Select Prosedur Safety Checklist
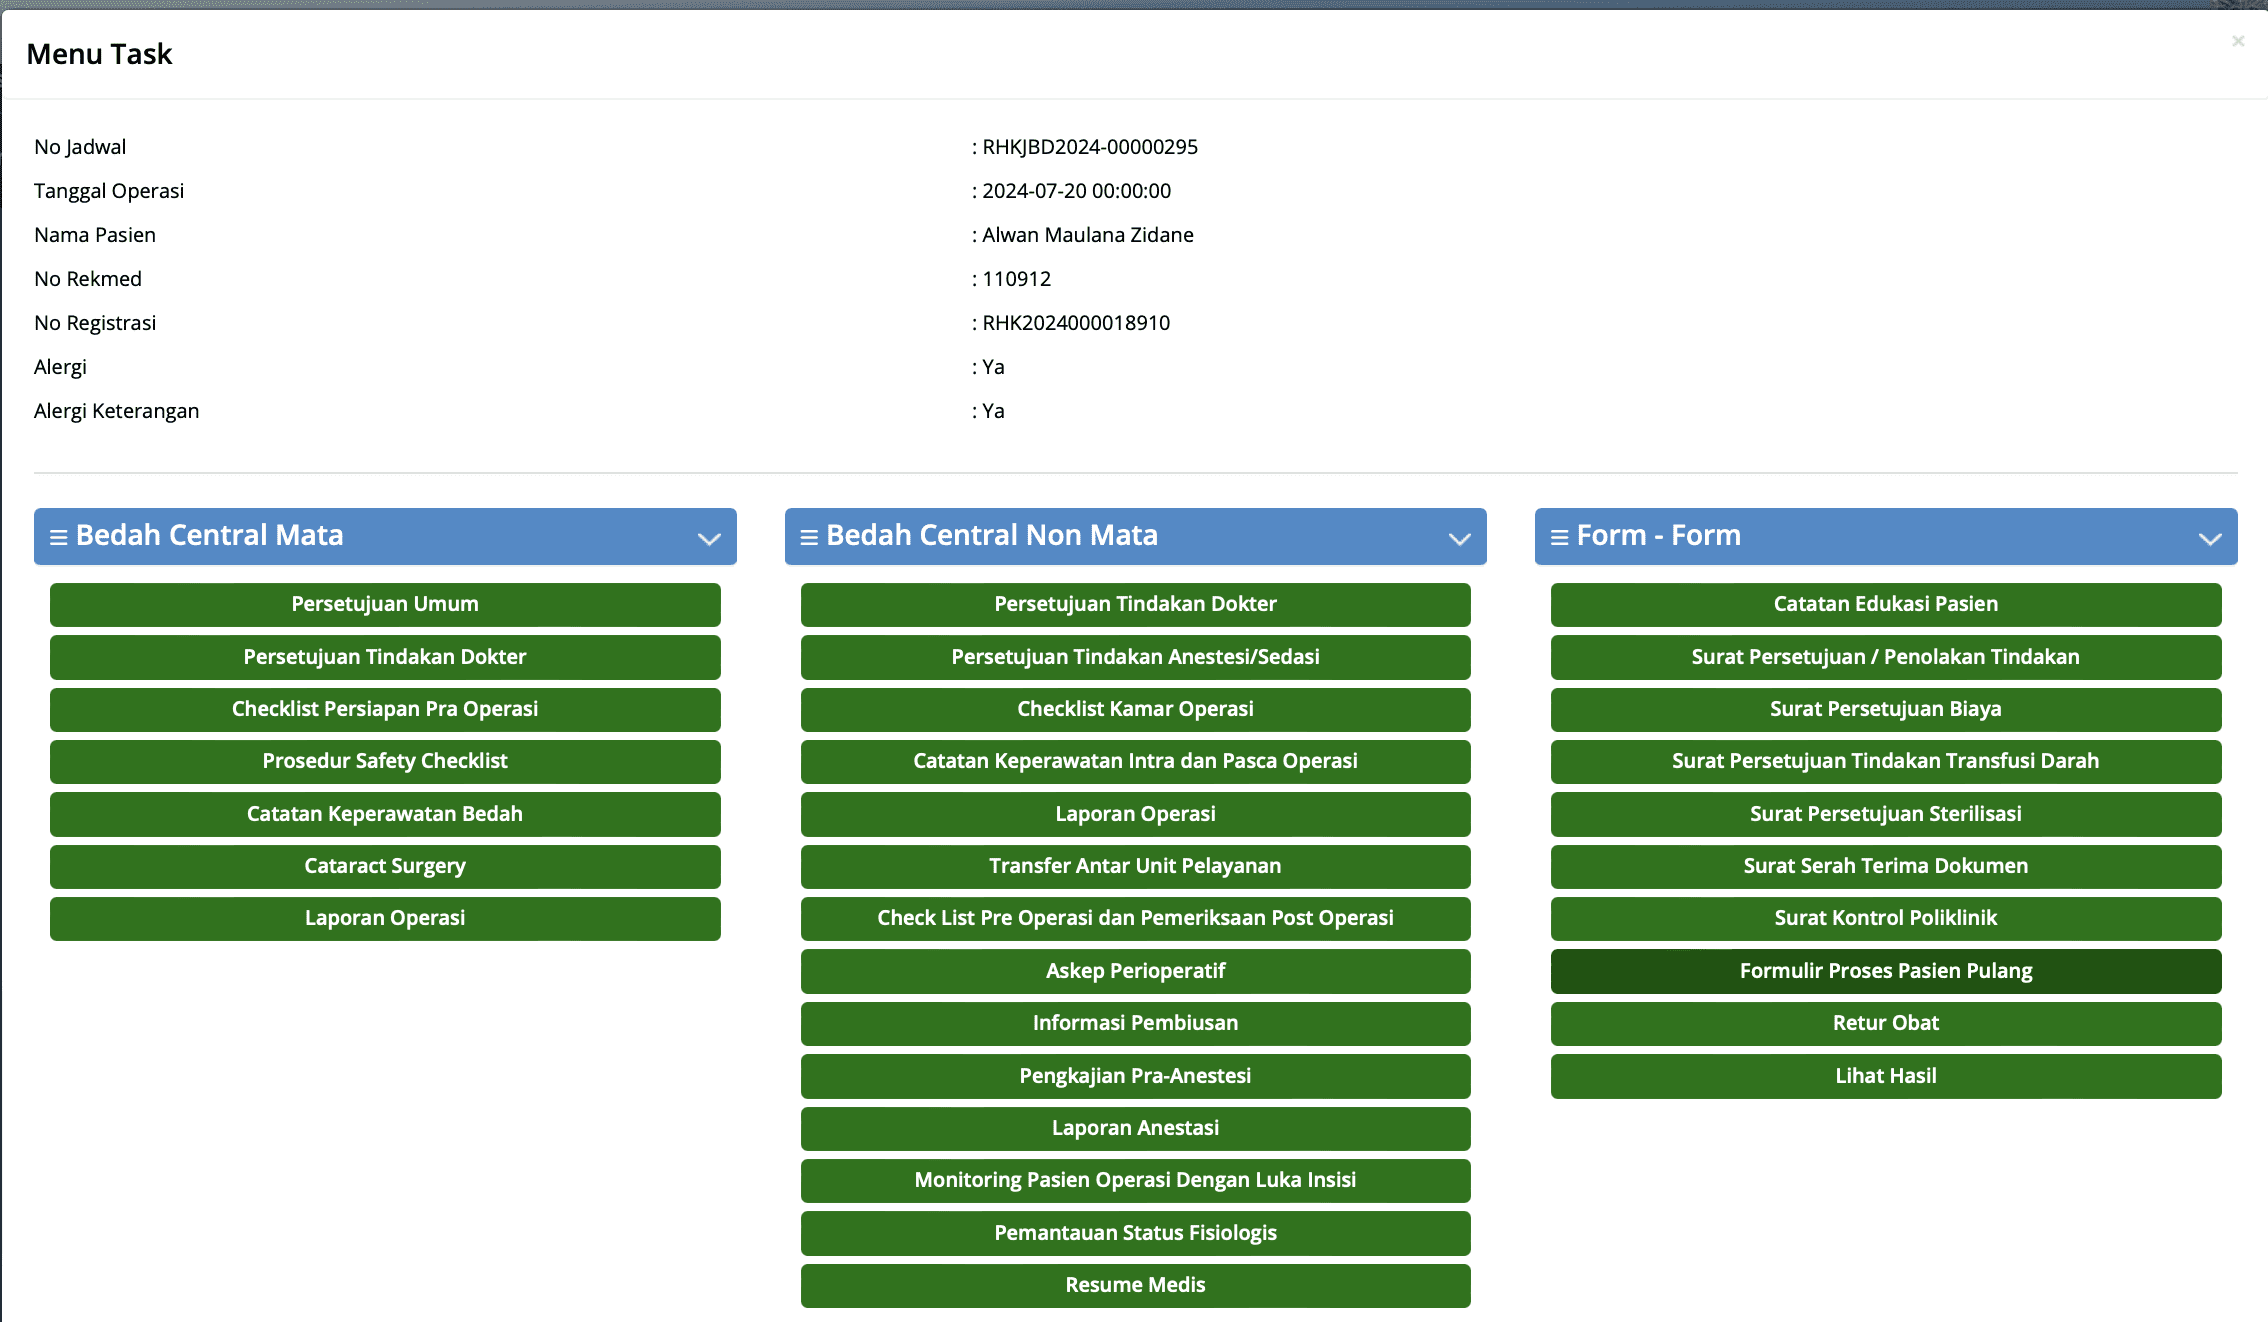The width and height of the screenshot is (2268, 1322). point(385,761)
